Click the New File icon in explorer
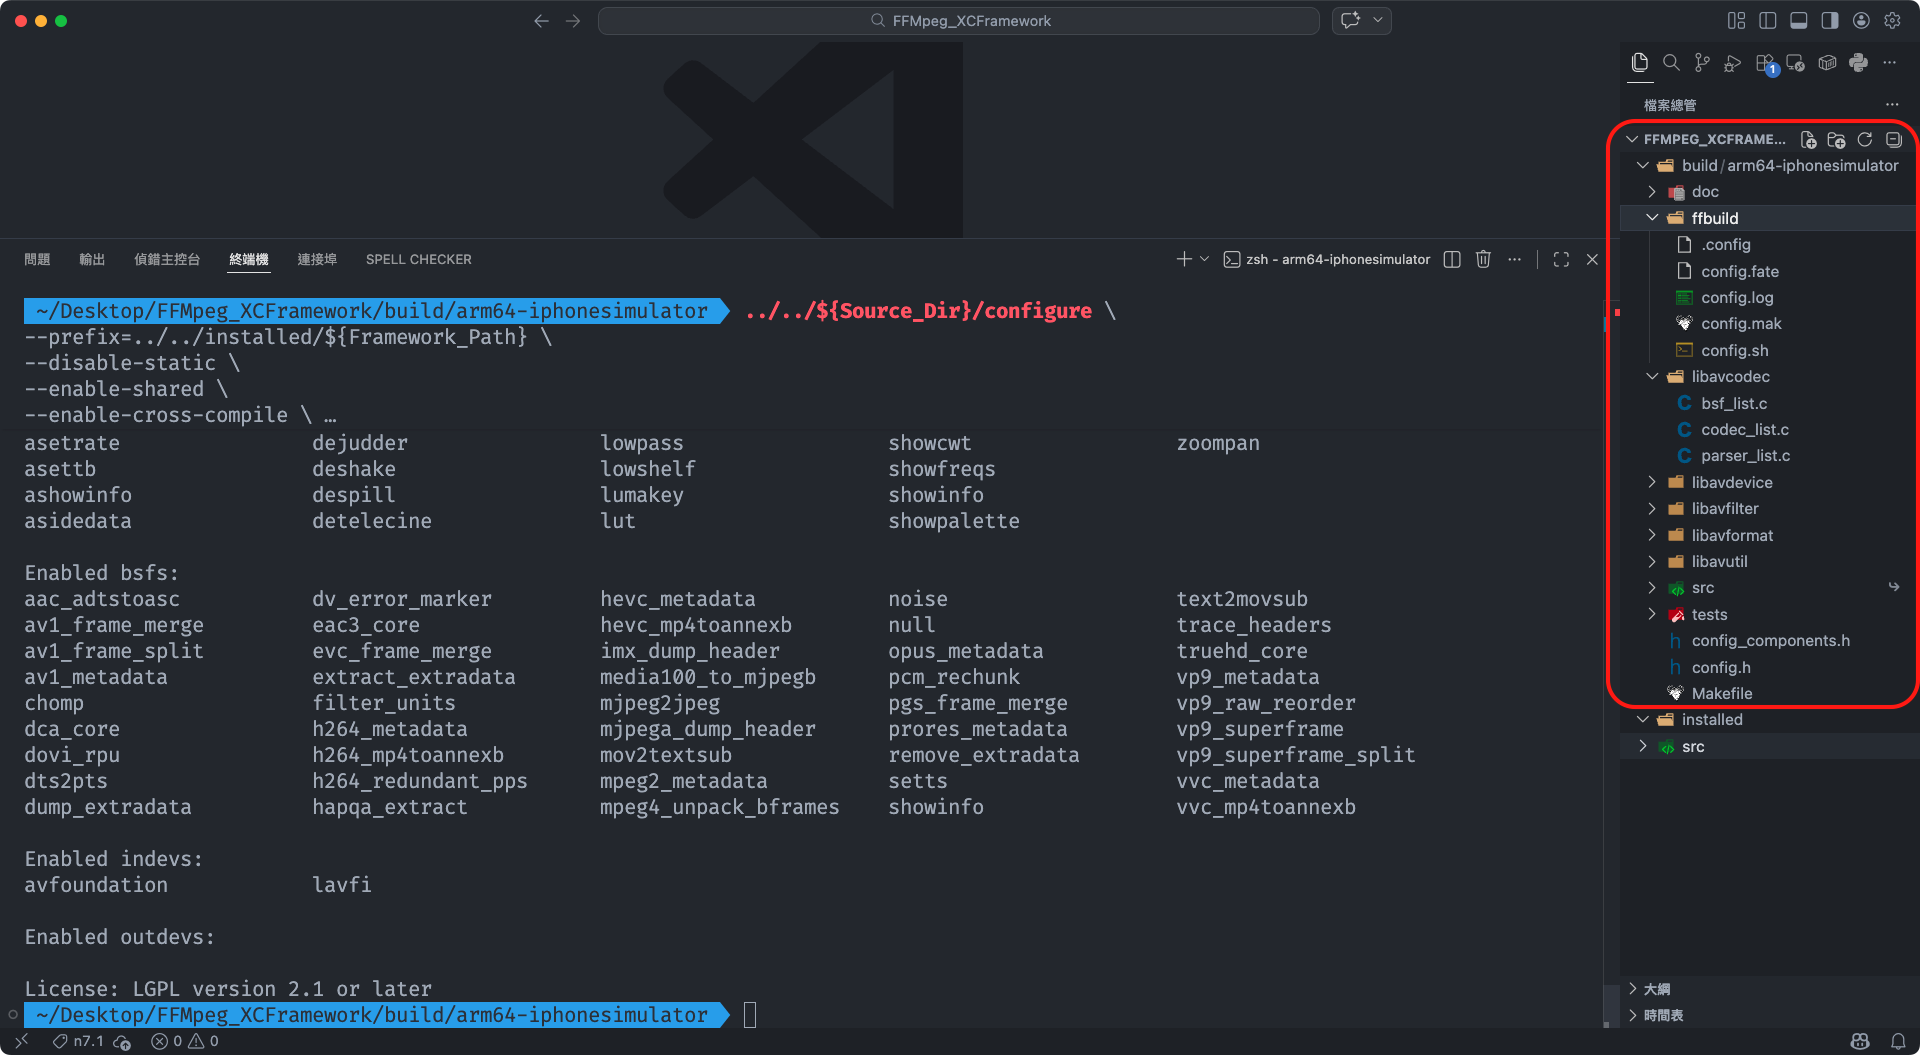Viewport: 1920px width, 1055px height. point(1808,140)
